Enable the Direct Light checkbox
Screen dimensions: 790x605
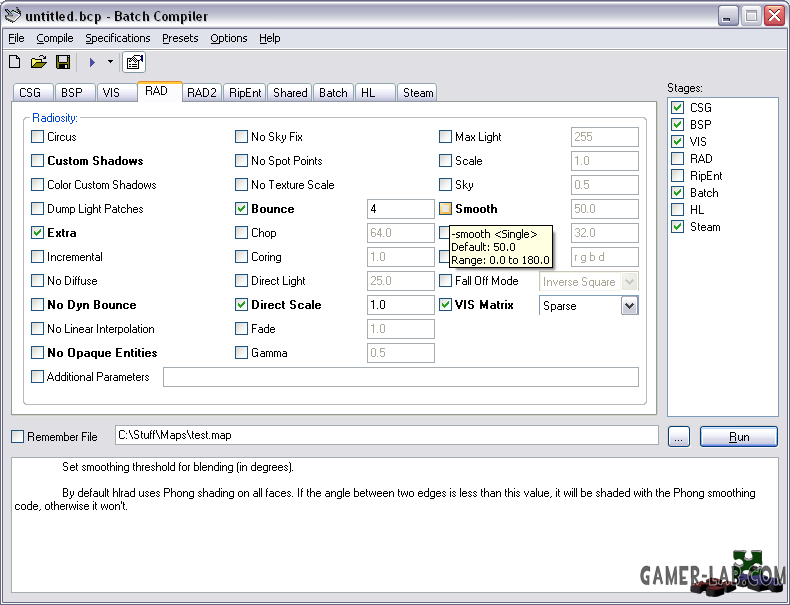click(241, 281)
